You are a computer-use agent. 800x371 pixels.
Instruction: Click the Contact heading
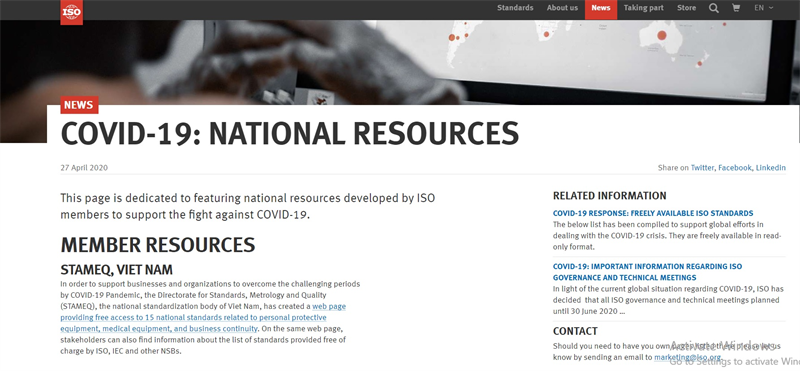coord(575,331)
